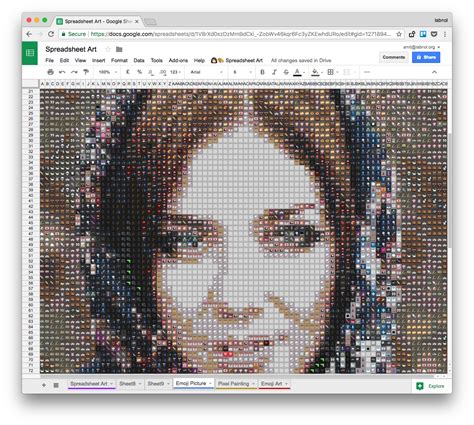Click the green Google Sheets home icon
This screenshot has width=474, height=425.
[x=30, y=53]
